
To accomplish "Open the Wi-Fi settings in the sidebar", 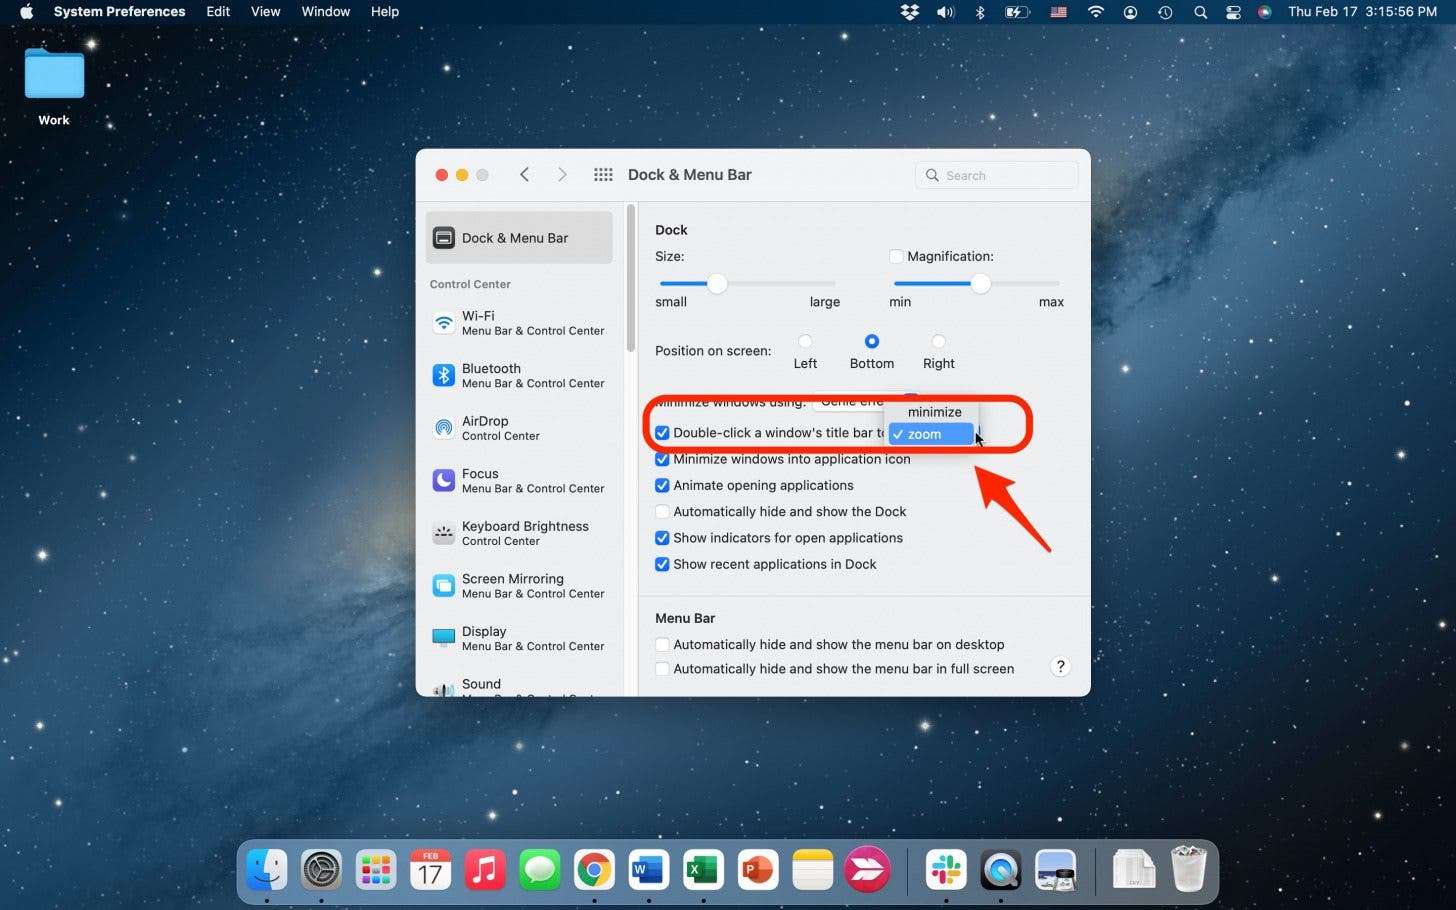I will coord(478,322).
